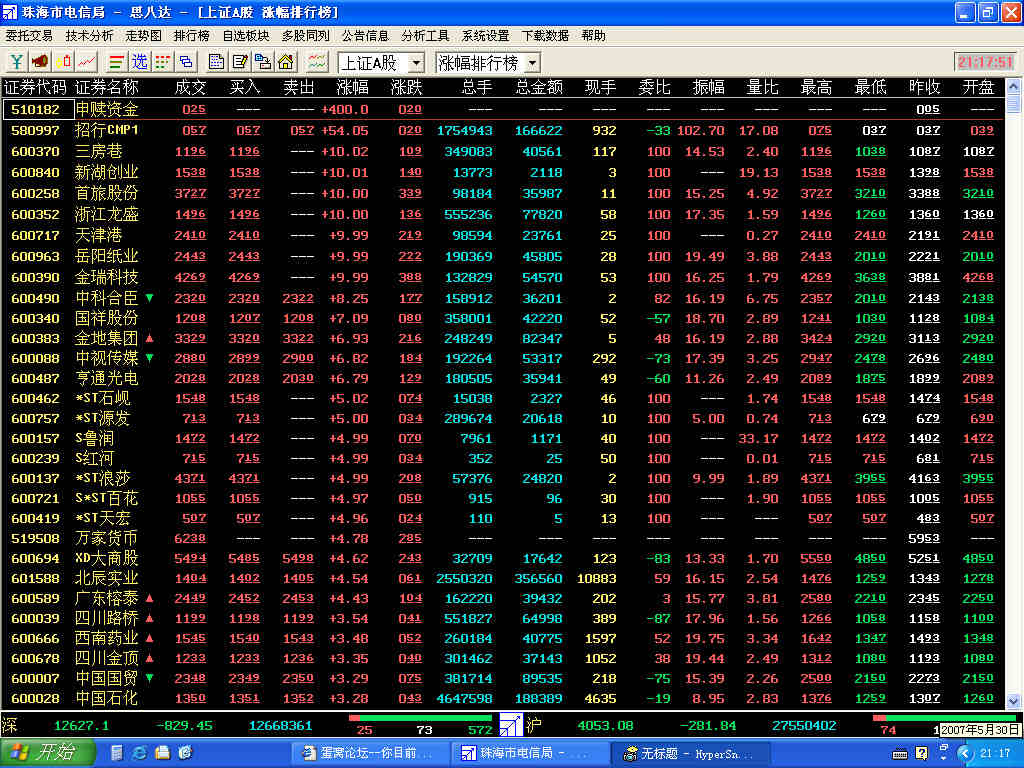The width and height of the screenshot is (1024, 768).
Task: Open the blue 选 self-select icon
Action: tap(140, 62)
